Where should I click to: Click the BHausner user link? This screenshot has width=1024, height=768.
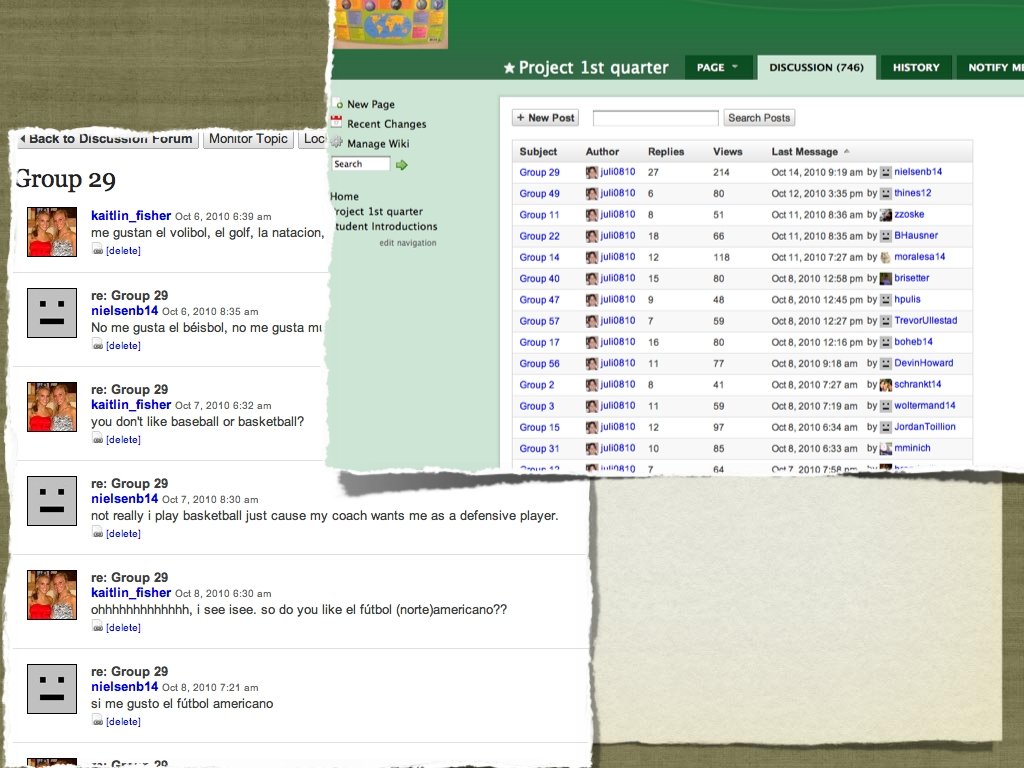916,236
